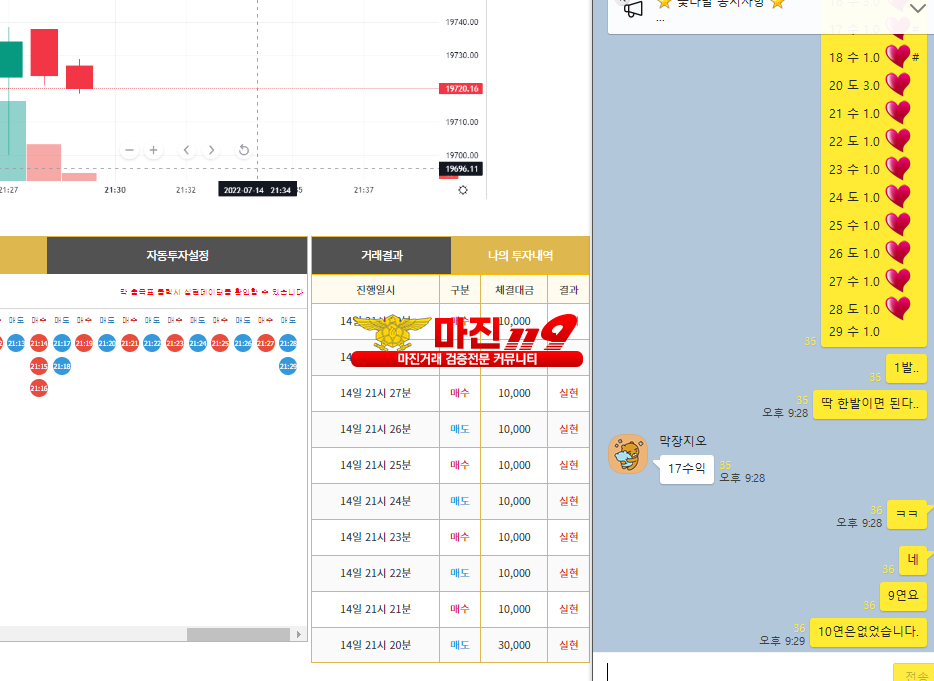
Task: Shift the chart left with the back arrow
Action: (186, 150)
